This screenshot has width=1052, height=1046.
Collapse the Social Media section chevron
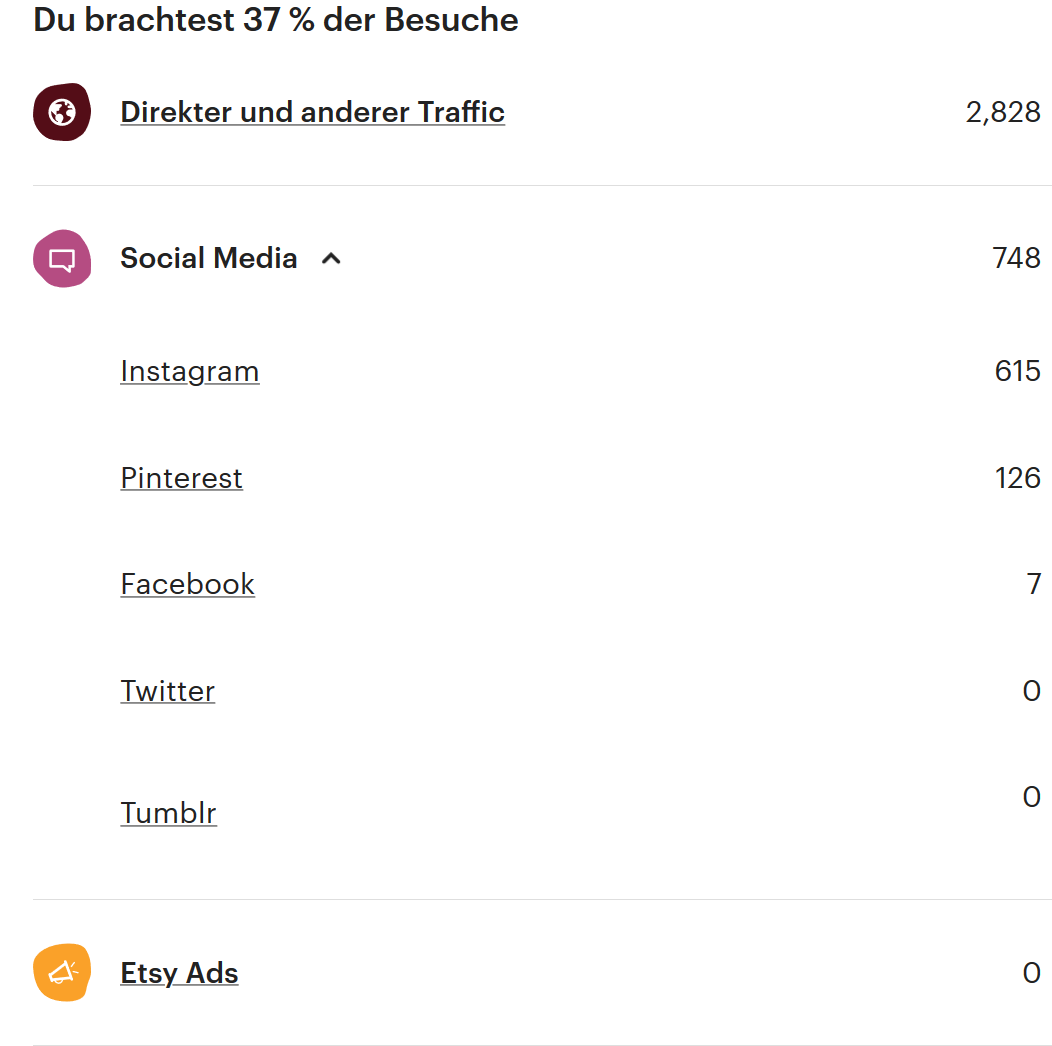tap(331, 258)
